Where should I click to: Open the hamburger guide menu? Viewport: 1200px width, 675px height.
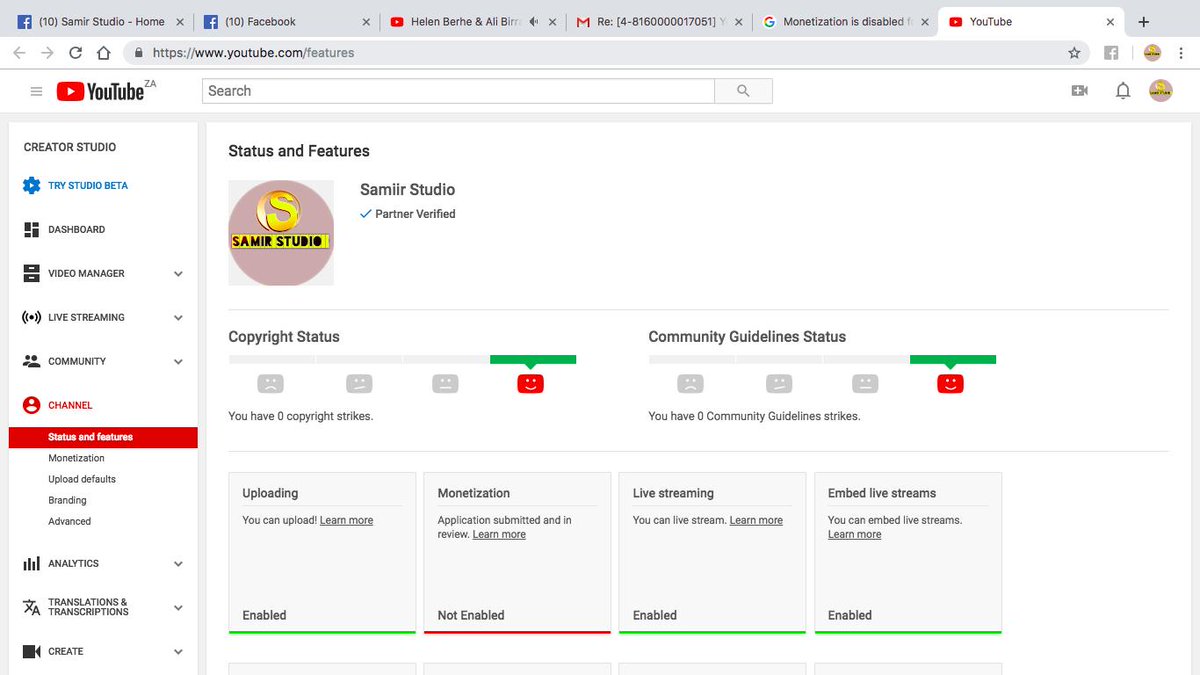[36, 91]
